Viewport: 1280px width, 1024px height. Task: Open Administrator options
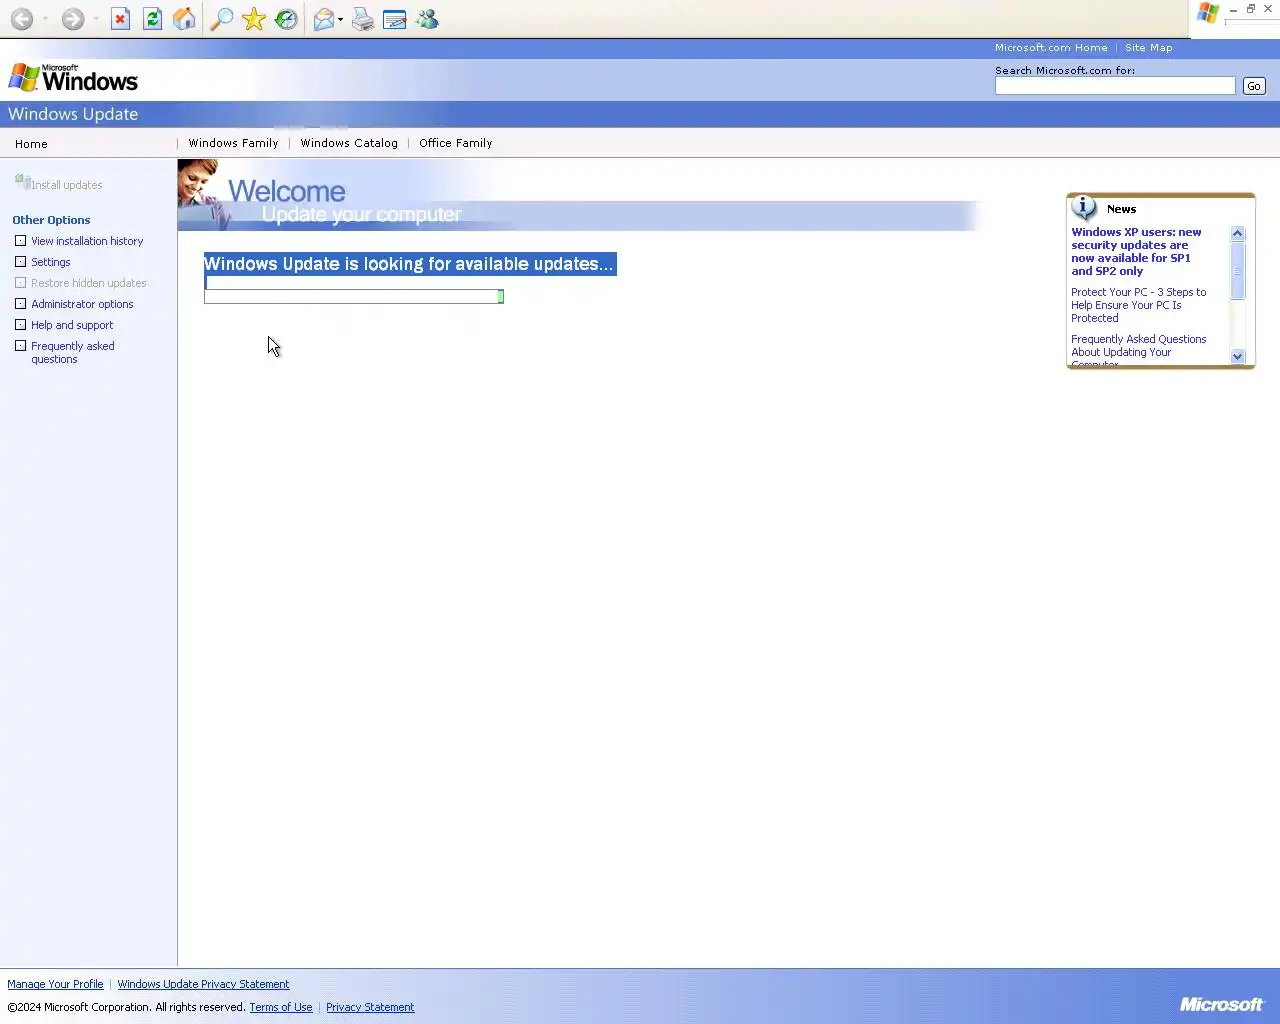[82, 304]
